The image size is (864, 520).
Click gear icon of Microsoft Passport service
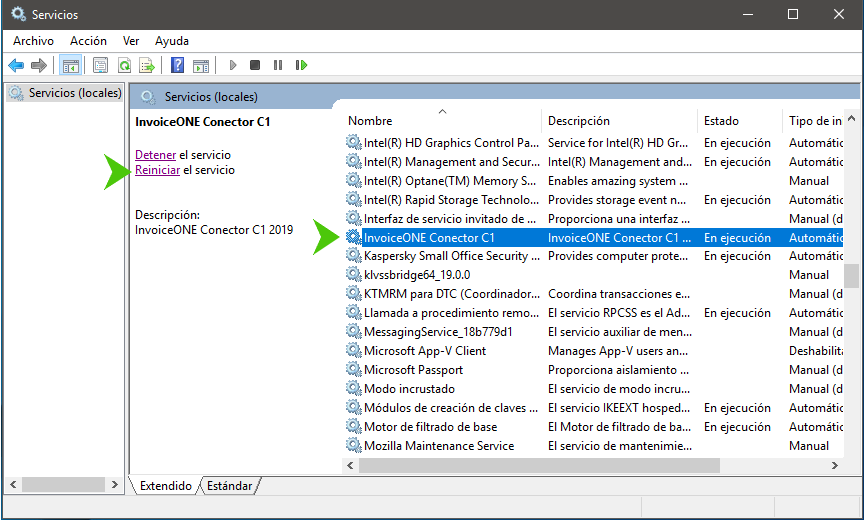[354, 370]
